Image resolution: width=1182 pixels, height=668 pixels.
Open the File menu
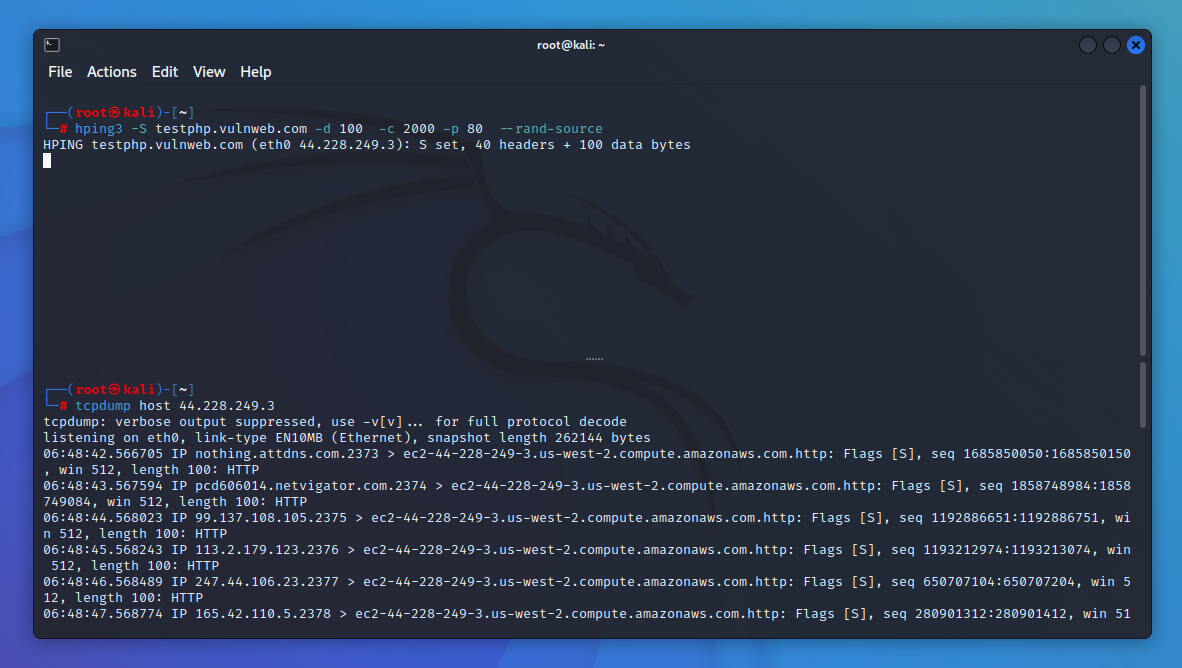60,72
